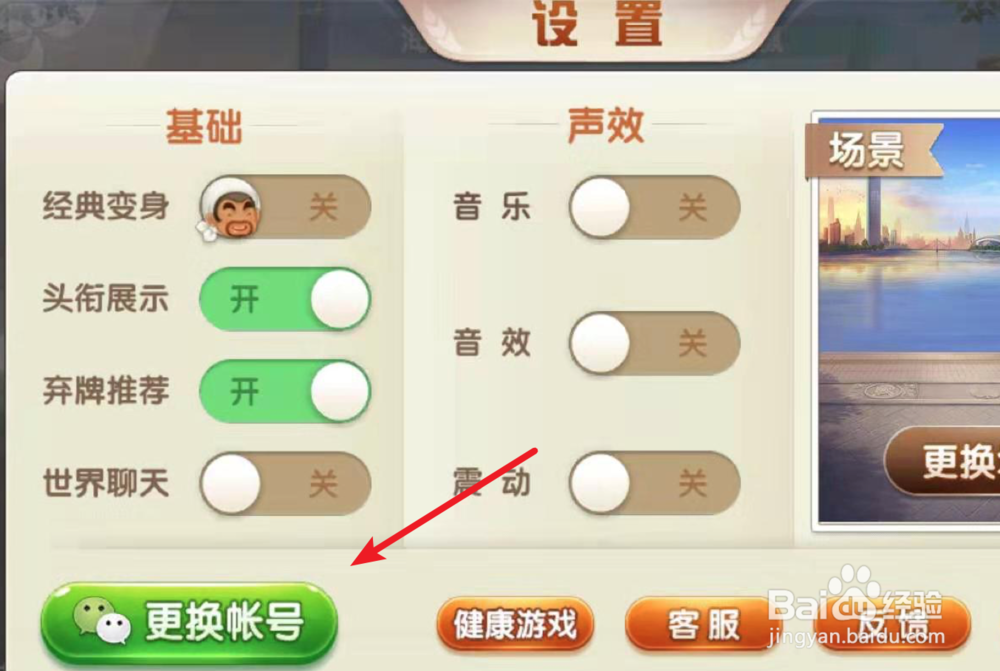Open the 健康游戏 button

click(515, 624)
